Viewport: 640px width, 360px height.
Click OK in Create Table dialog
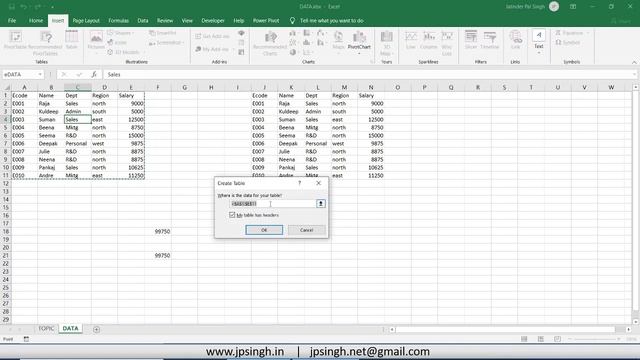[x=264, y=230]
